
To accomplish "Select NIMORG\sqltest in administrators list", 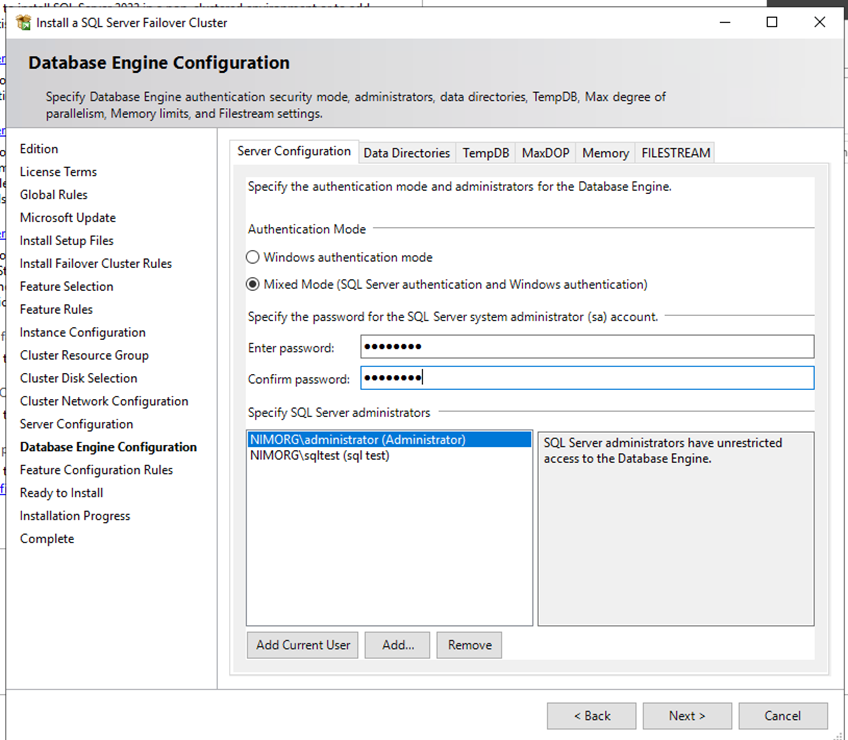I will (x=319, y=456).
